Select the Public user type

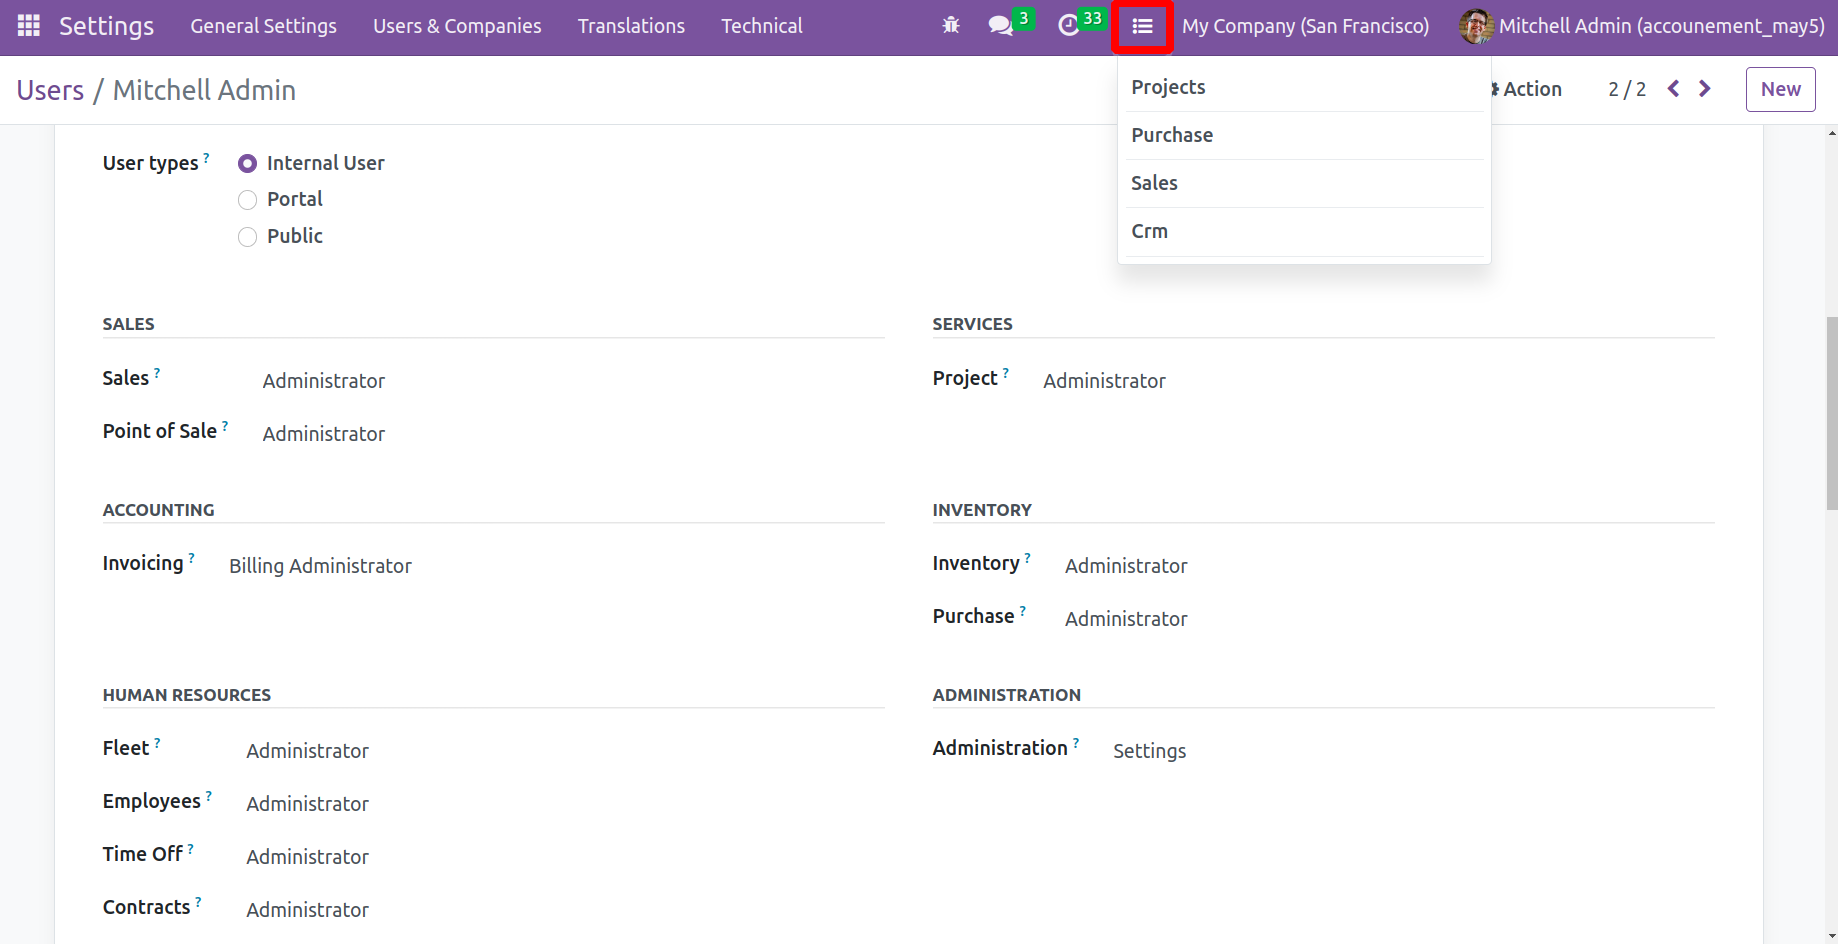pos(248,237)
